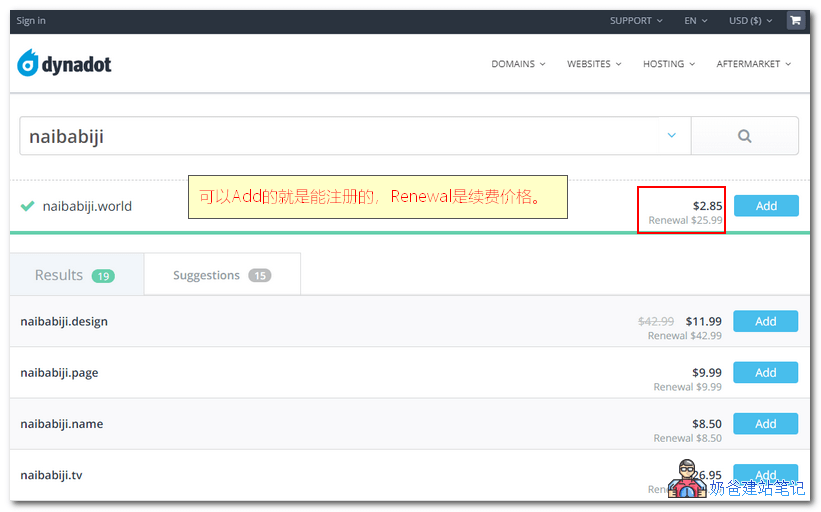Open the WEBSITES menu
This screenshot has width=821, height=512.
point(594,64)
